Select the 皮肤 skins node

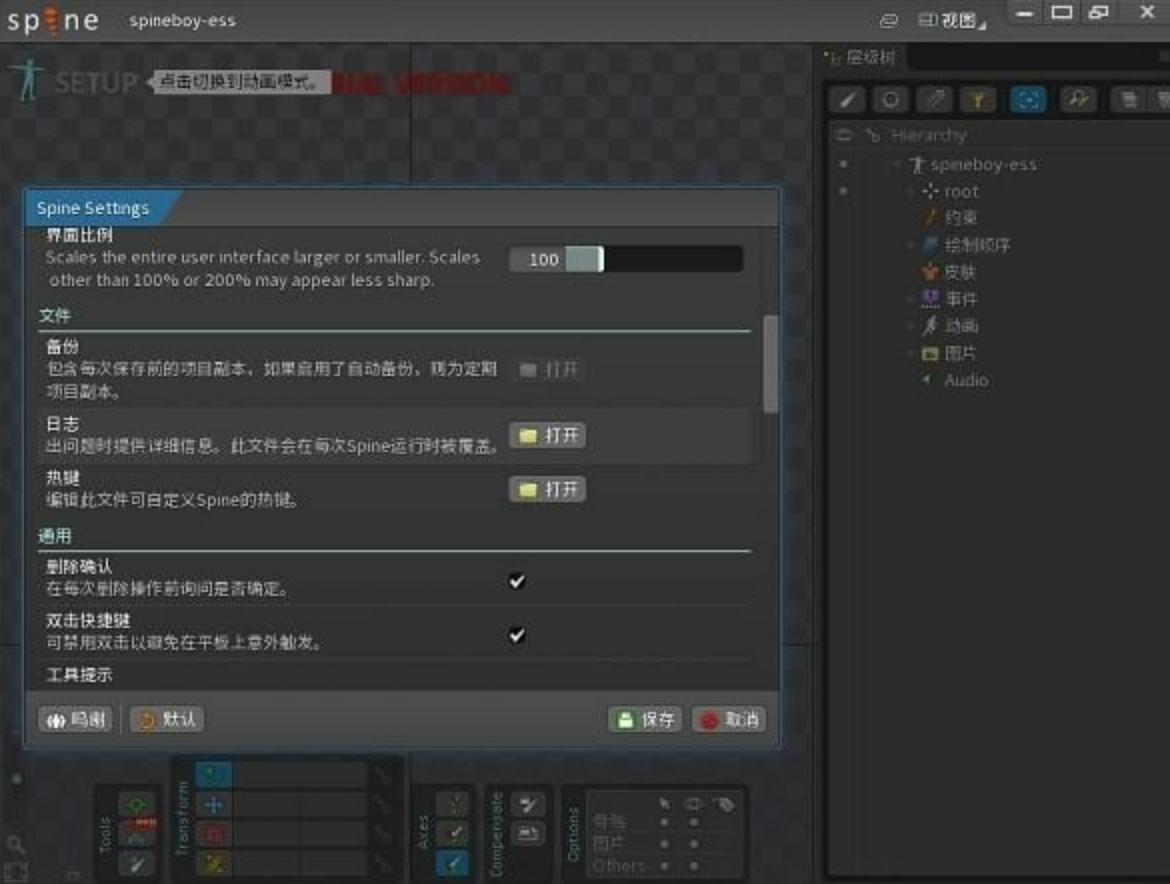click(949, 272)
